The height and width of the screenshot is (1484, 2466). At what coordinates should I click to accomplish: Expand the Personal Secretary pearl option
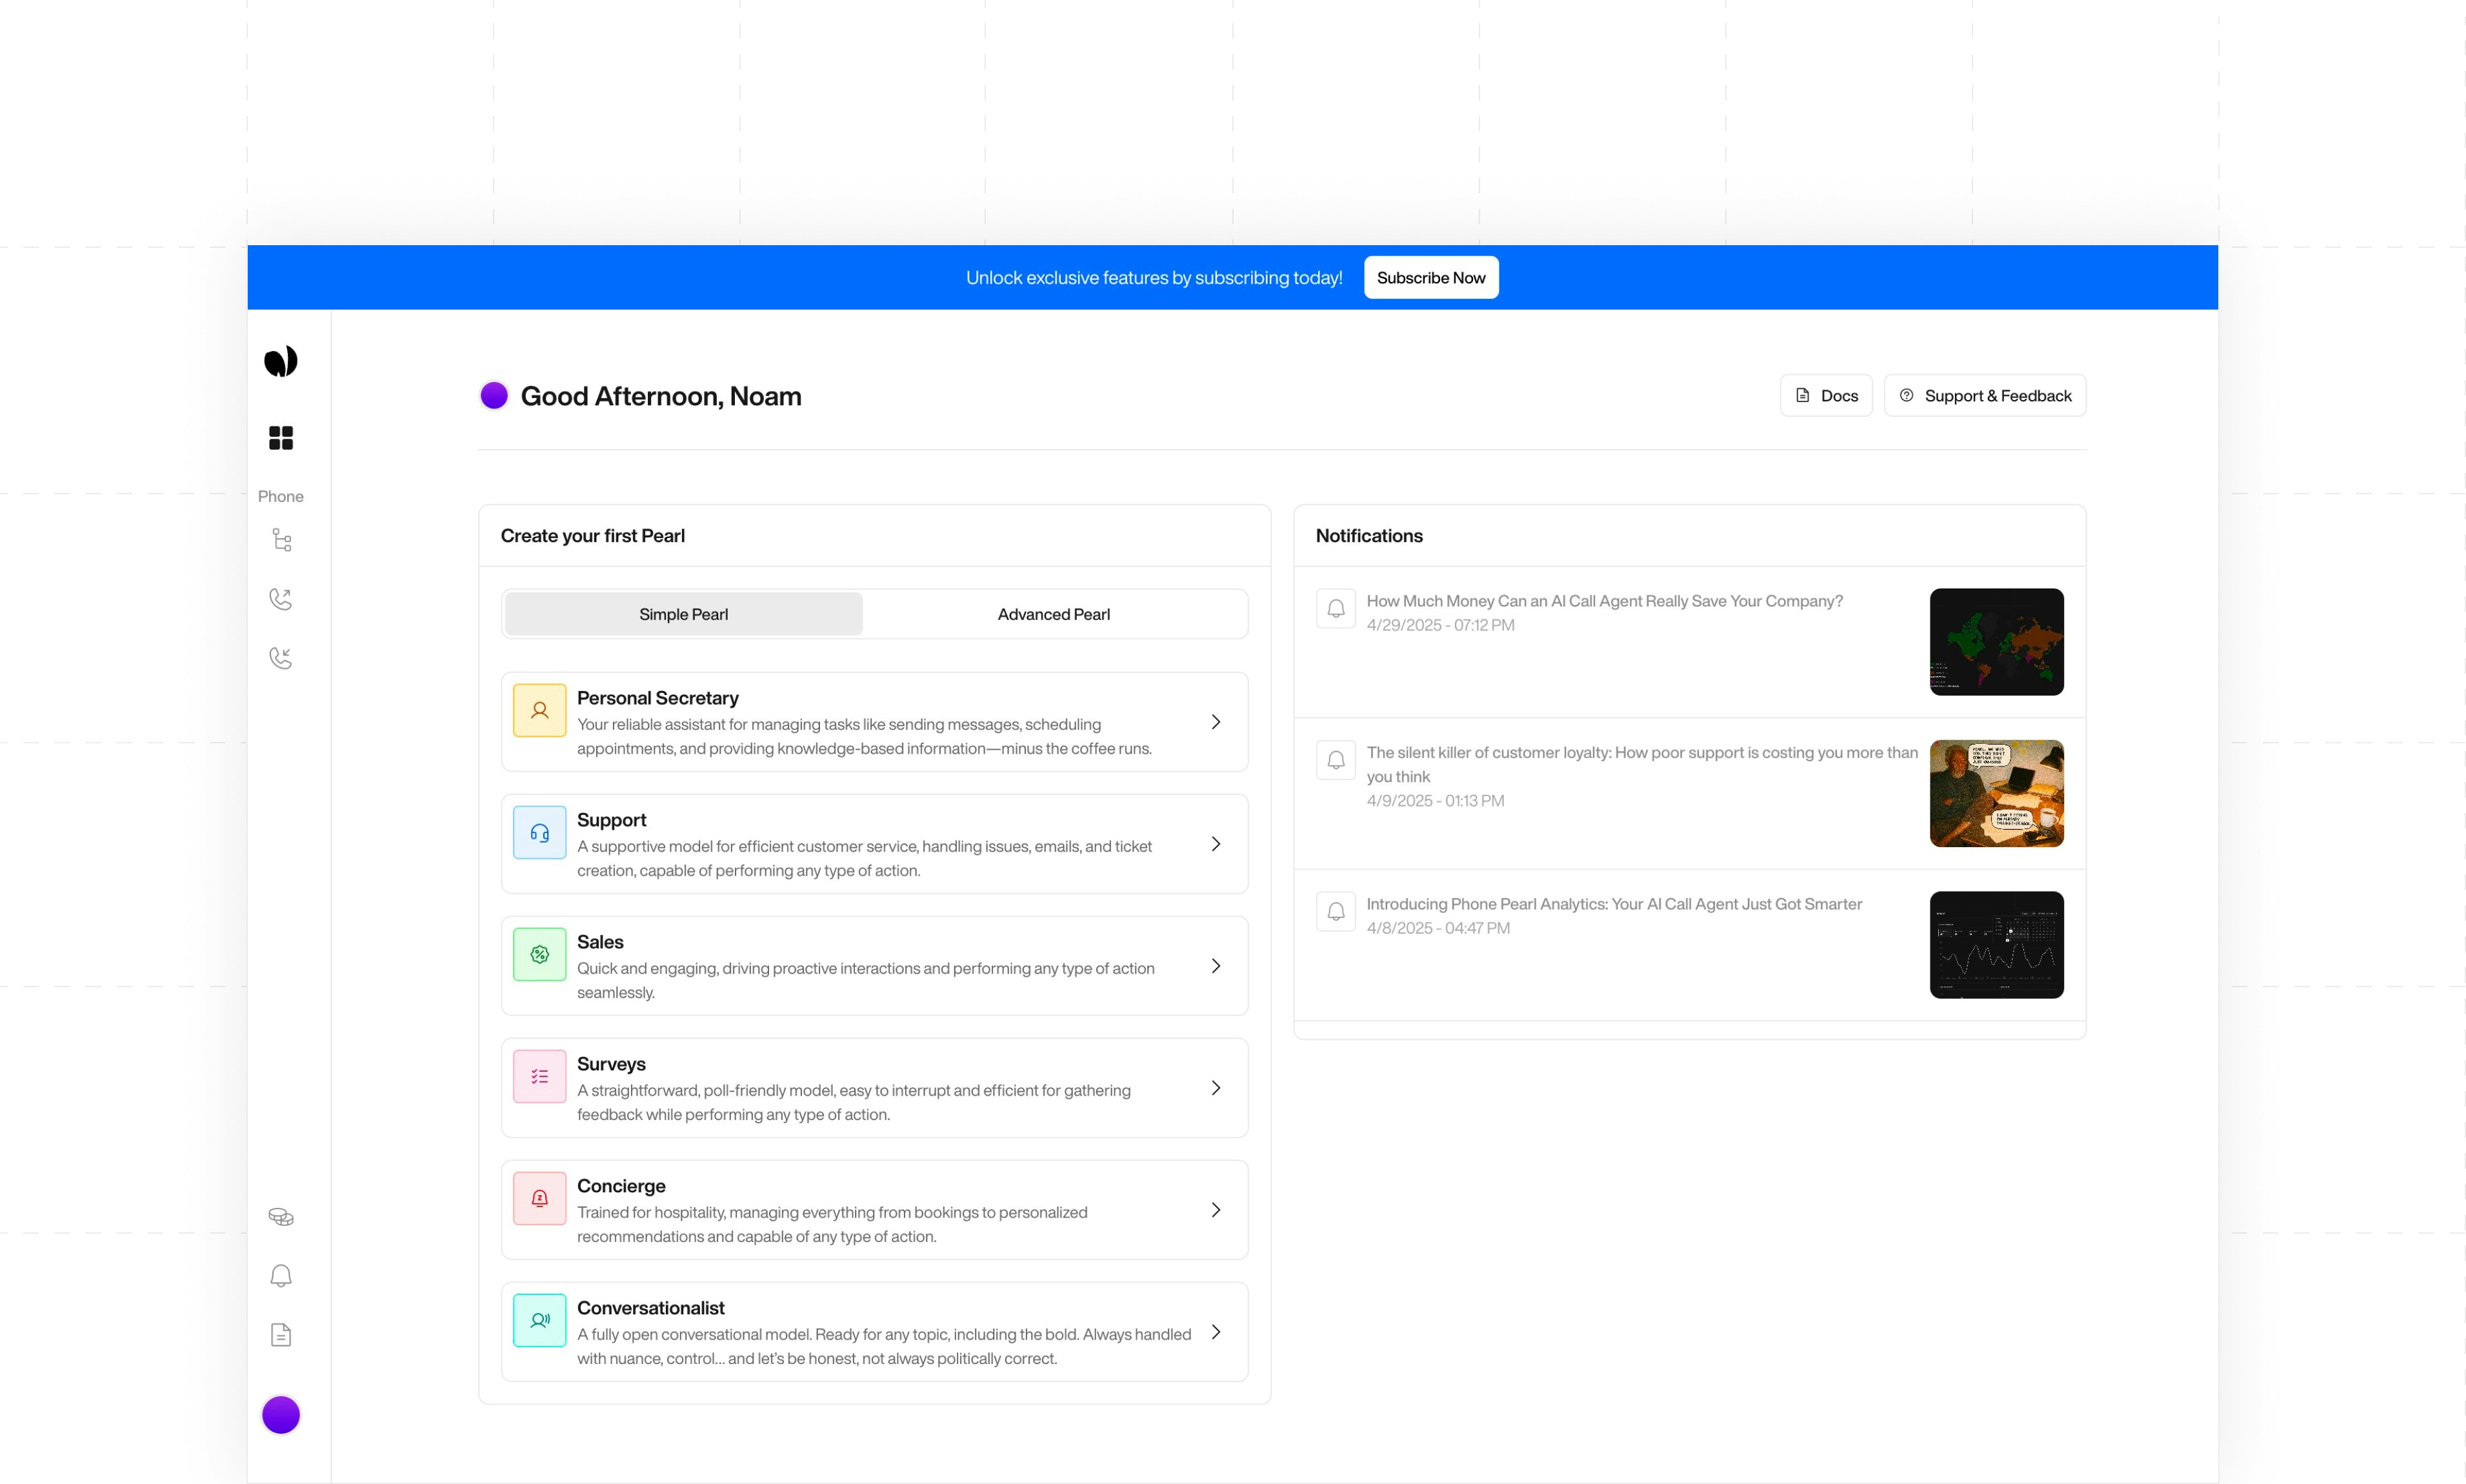1216,721
